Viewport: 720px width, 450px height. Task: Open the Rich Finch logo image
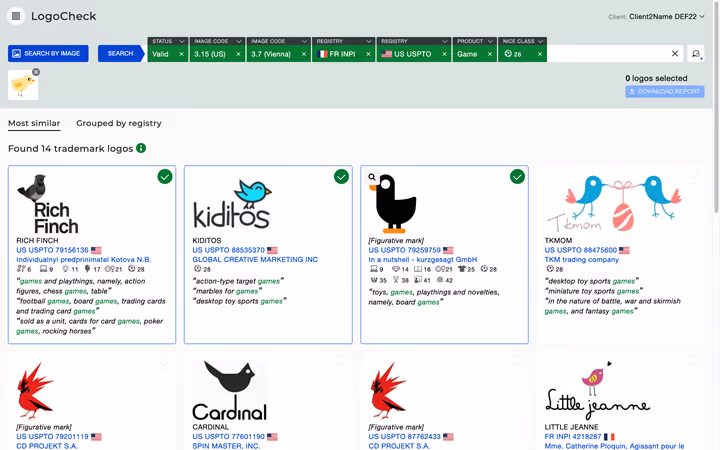pyautogui.click(x=48, y=204)
